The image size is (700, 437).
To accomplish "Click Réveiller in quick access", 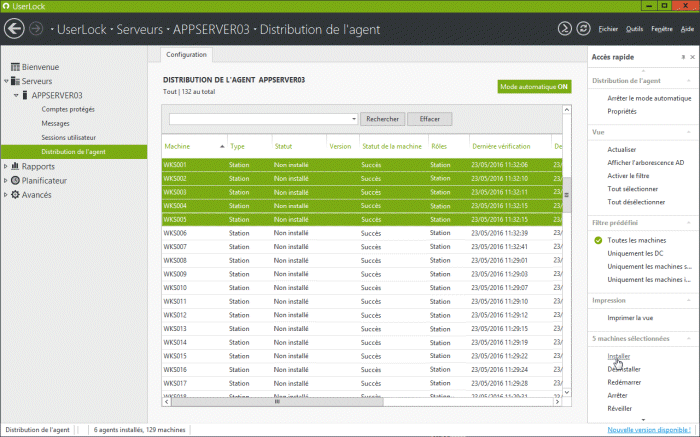I will click(x=619, y=408).
